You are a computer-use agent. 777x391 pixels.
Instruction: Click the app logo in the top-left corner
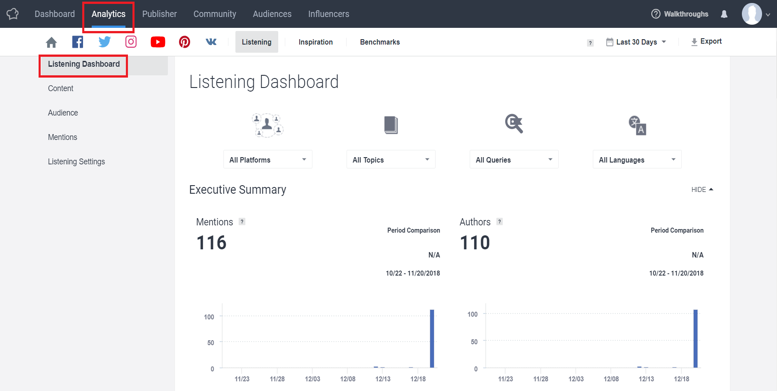pyautogui.click(x=12, y=14)
